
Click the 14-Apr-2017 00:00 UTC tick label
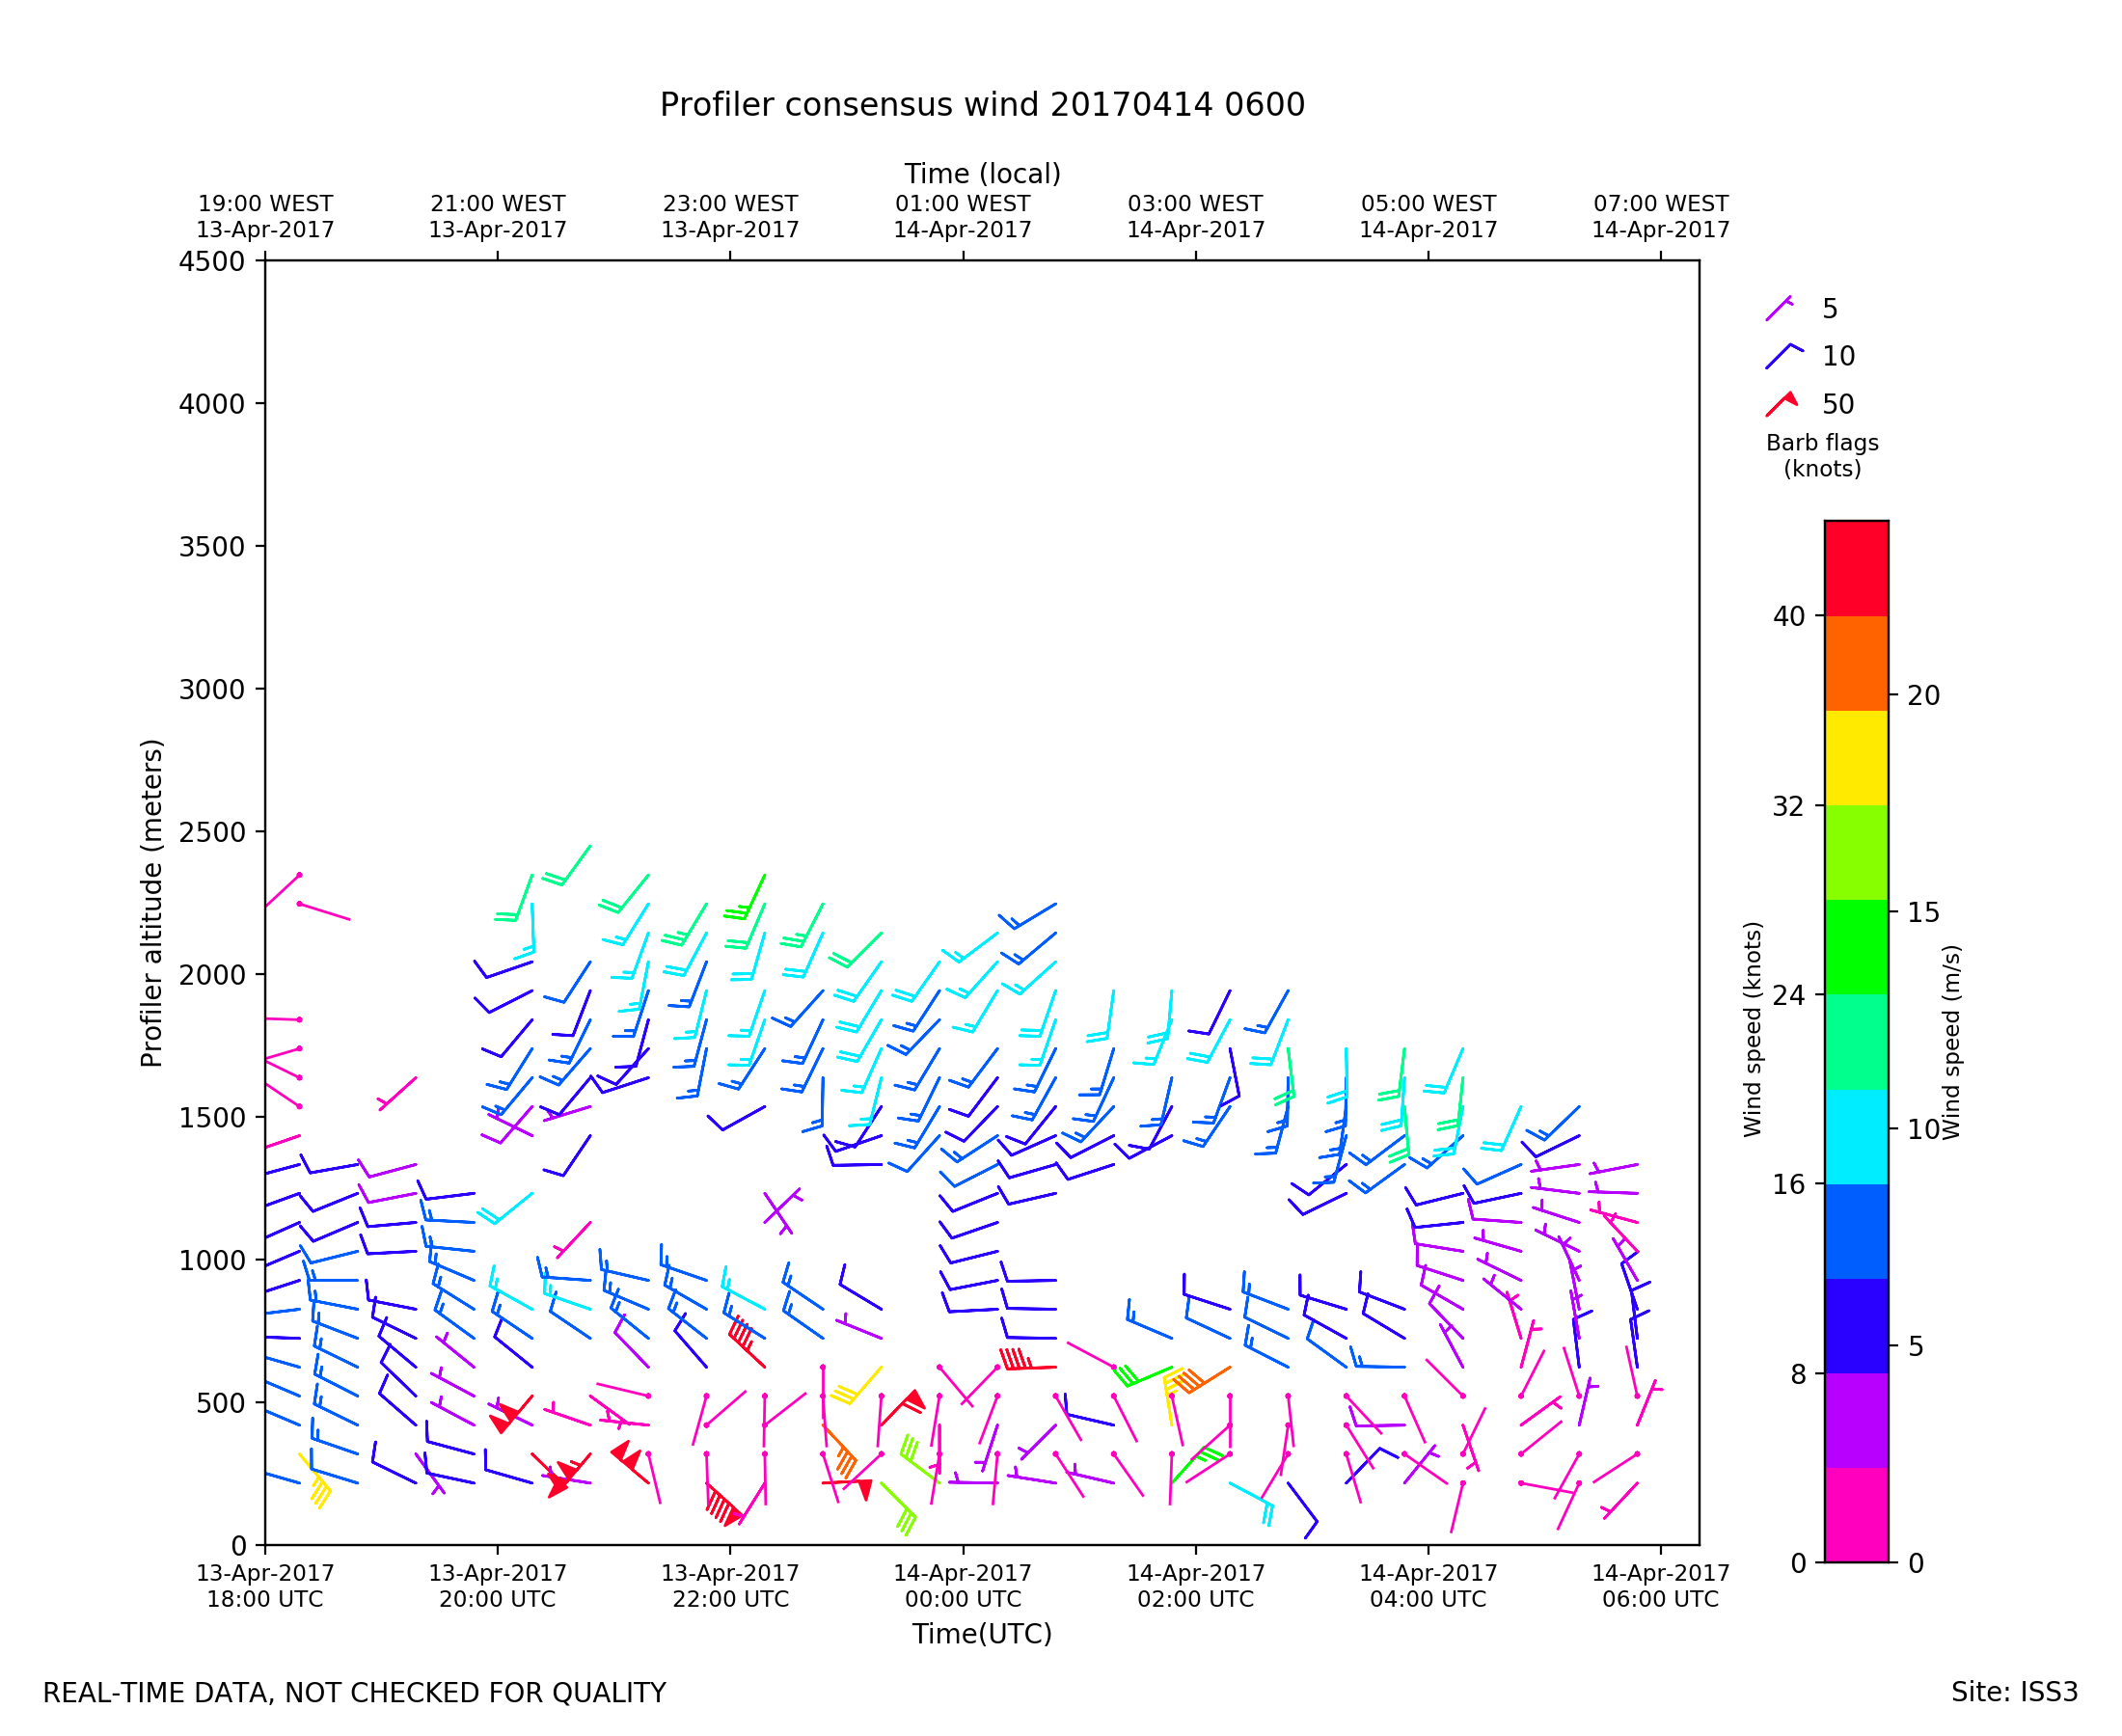pos(963,1585)
